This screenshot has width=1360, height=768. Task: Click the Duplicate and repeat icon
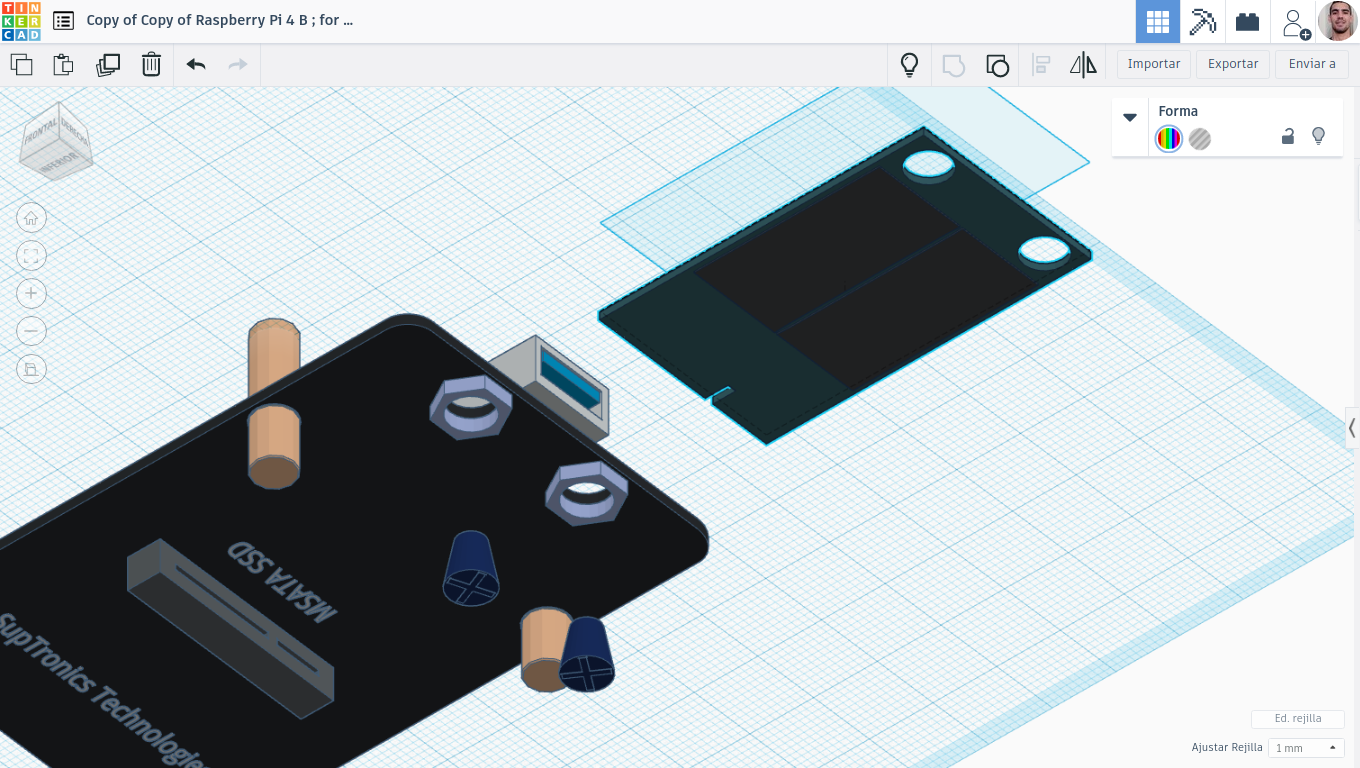coord(107,65)
